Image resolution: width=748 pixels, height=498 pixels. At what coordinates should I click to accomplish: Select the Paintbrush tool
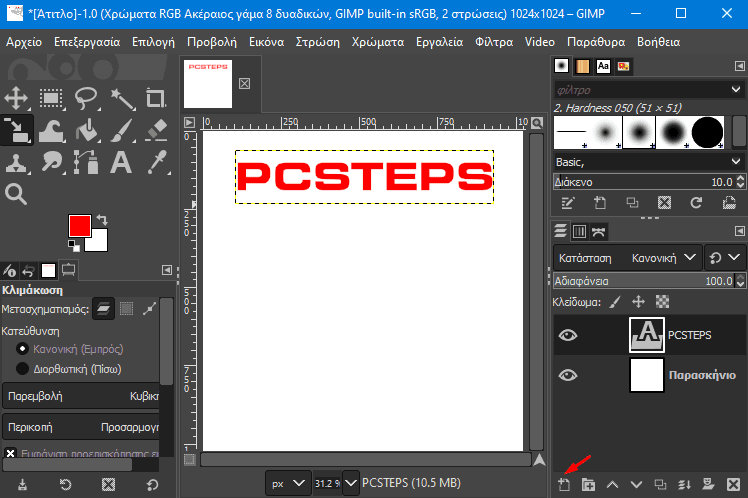[122, 130]
